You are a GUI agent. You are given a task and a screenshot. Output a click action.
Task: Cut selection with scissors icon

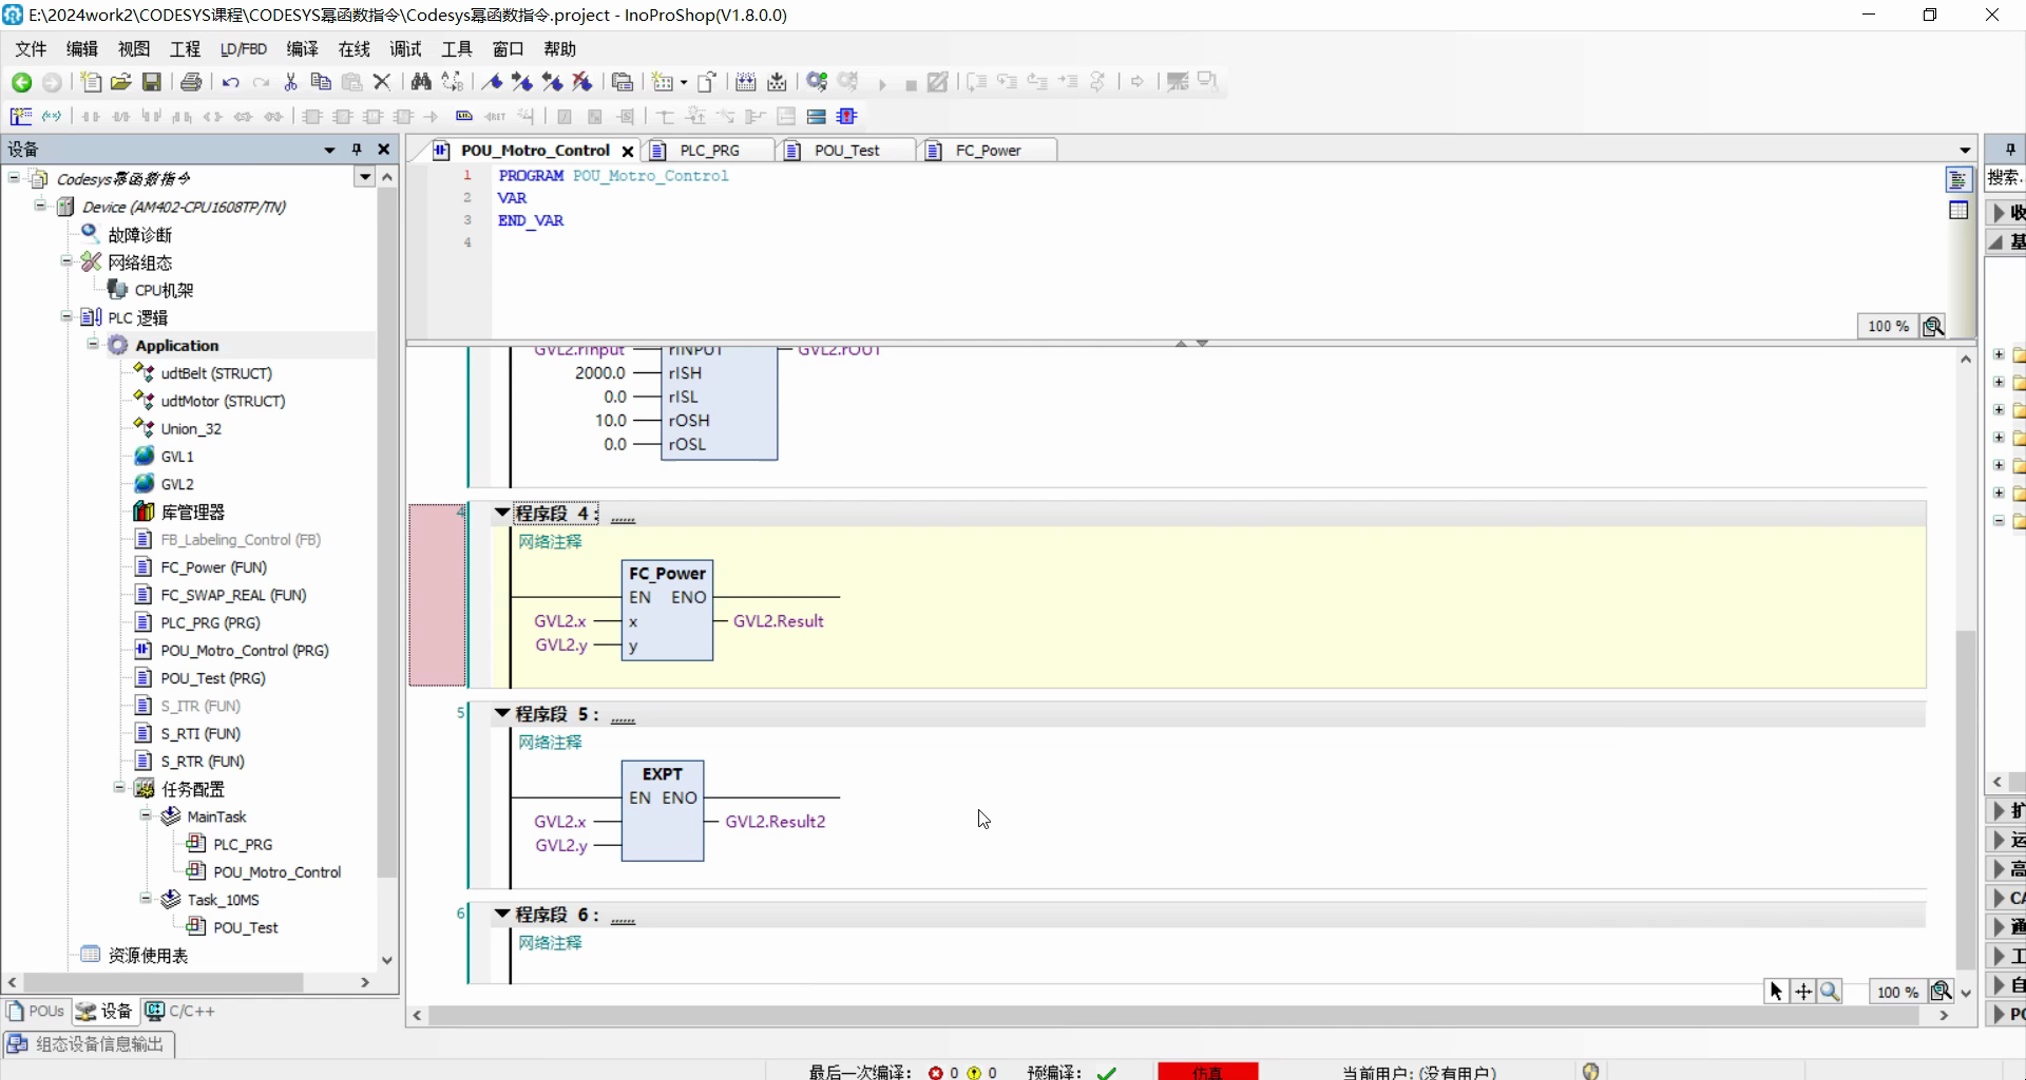point(291,82)
